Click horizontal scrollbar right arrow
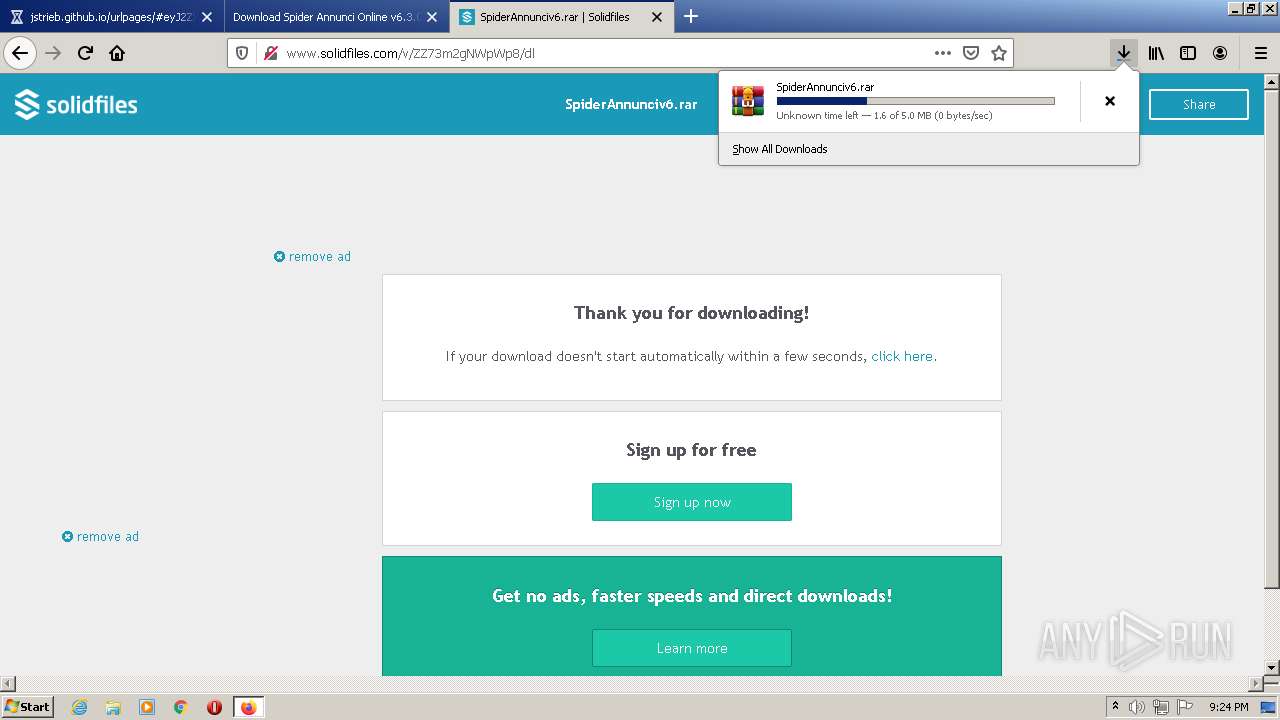This screenshot has height=720, width=1280. (x=1257, y=684)
